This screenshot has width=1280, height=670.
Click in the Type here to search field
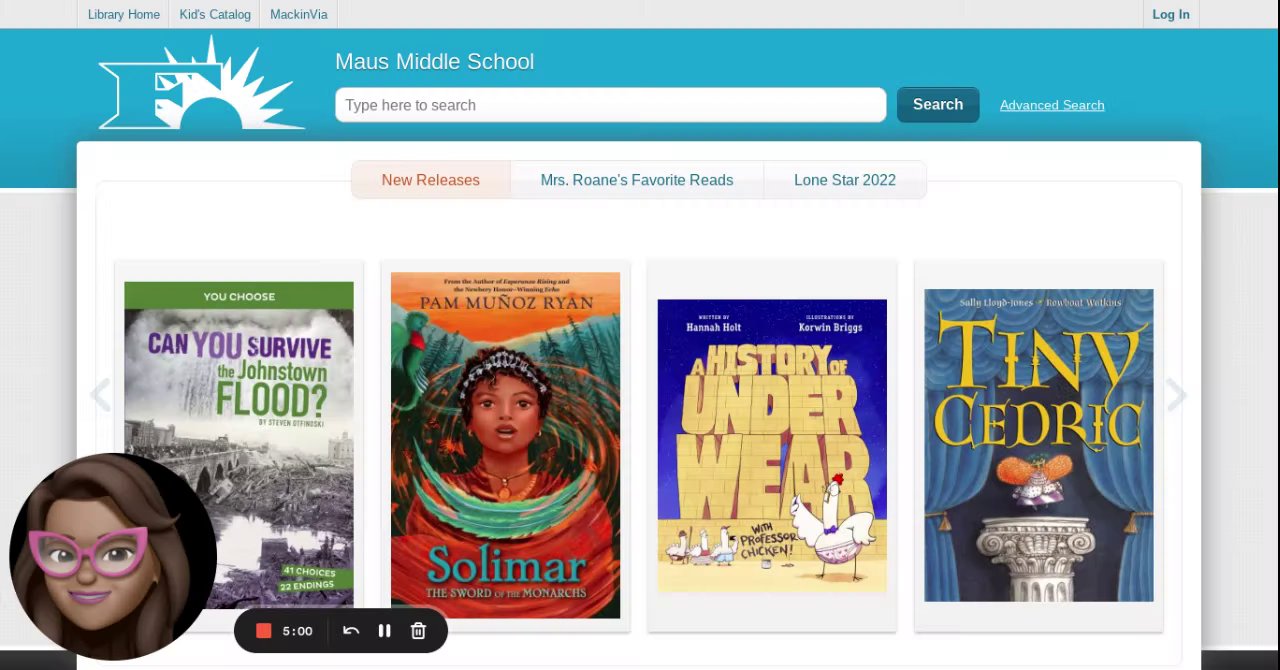point(611,105)
